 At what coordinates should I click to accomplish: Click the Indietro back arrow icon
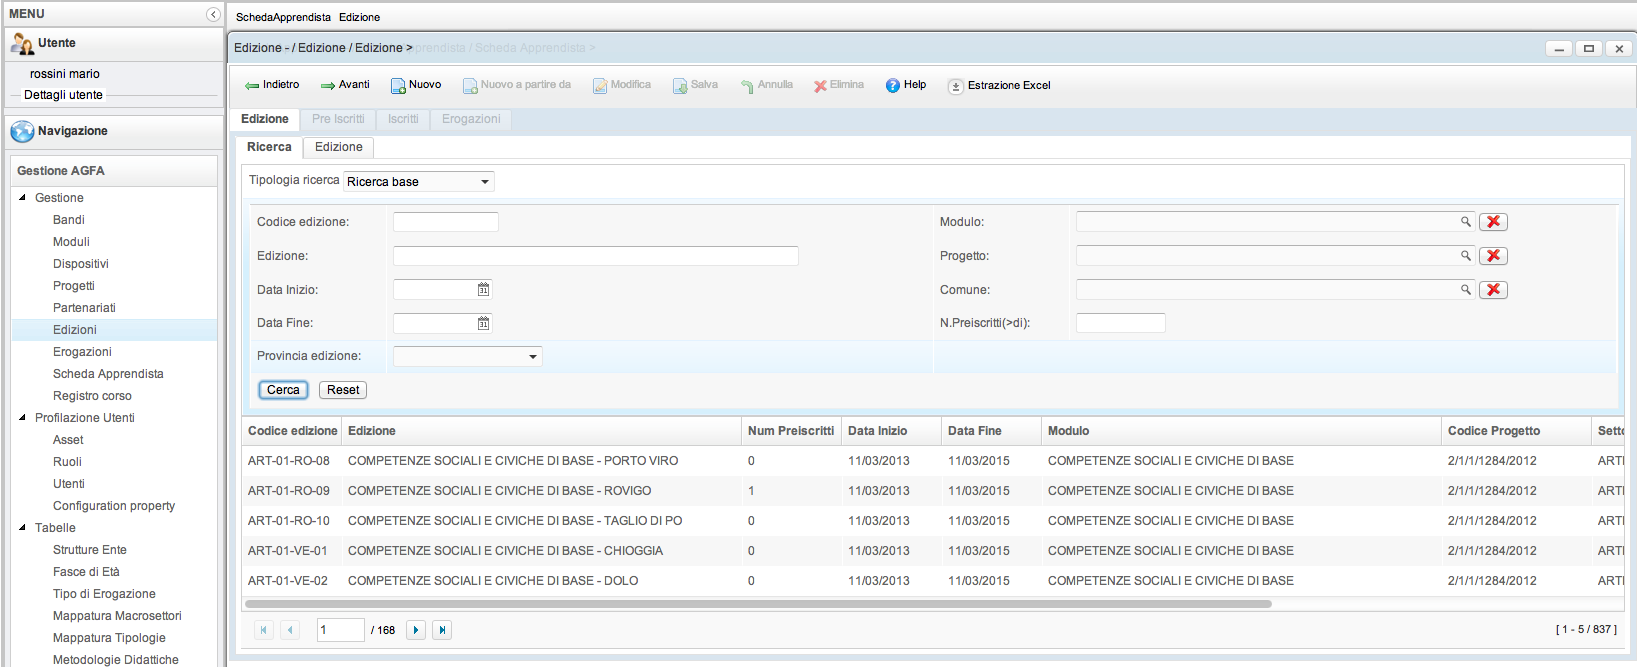[252, 86]
